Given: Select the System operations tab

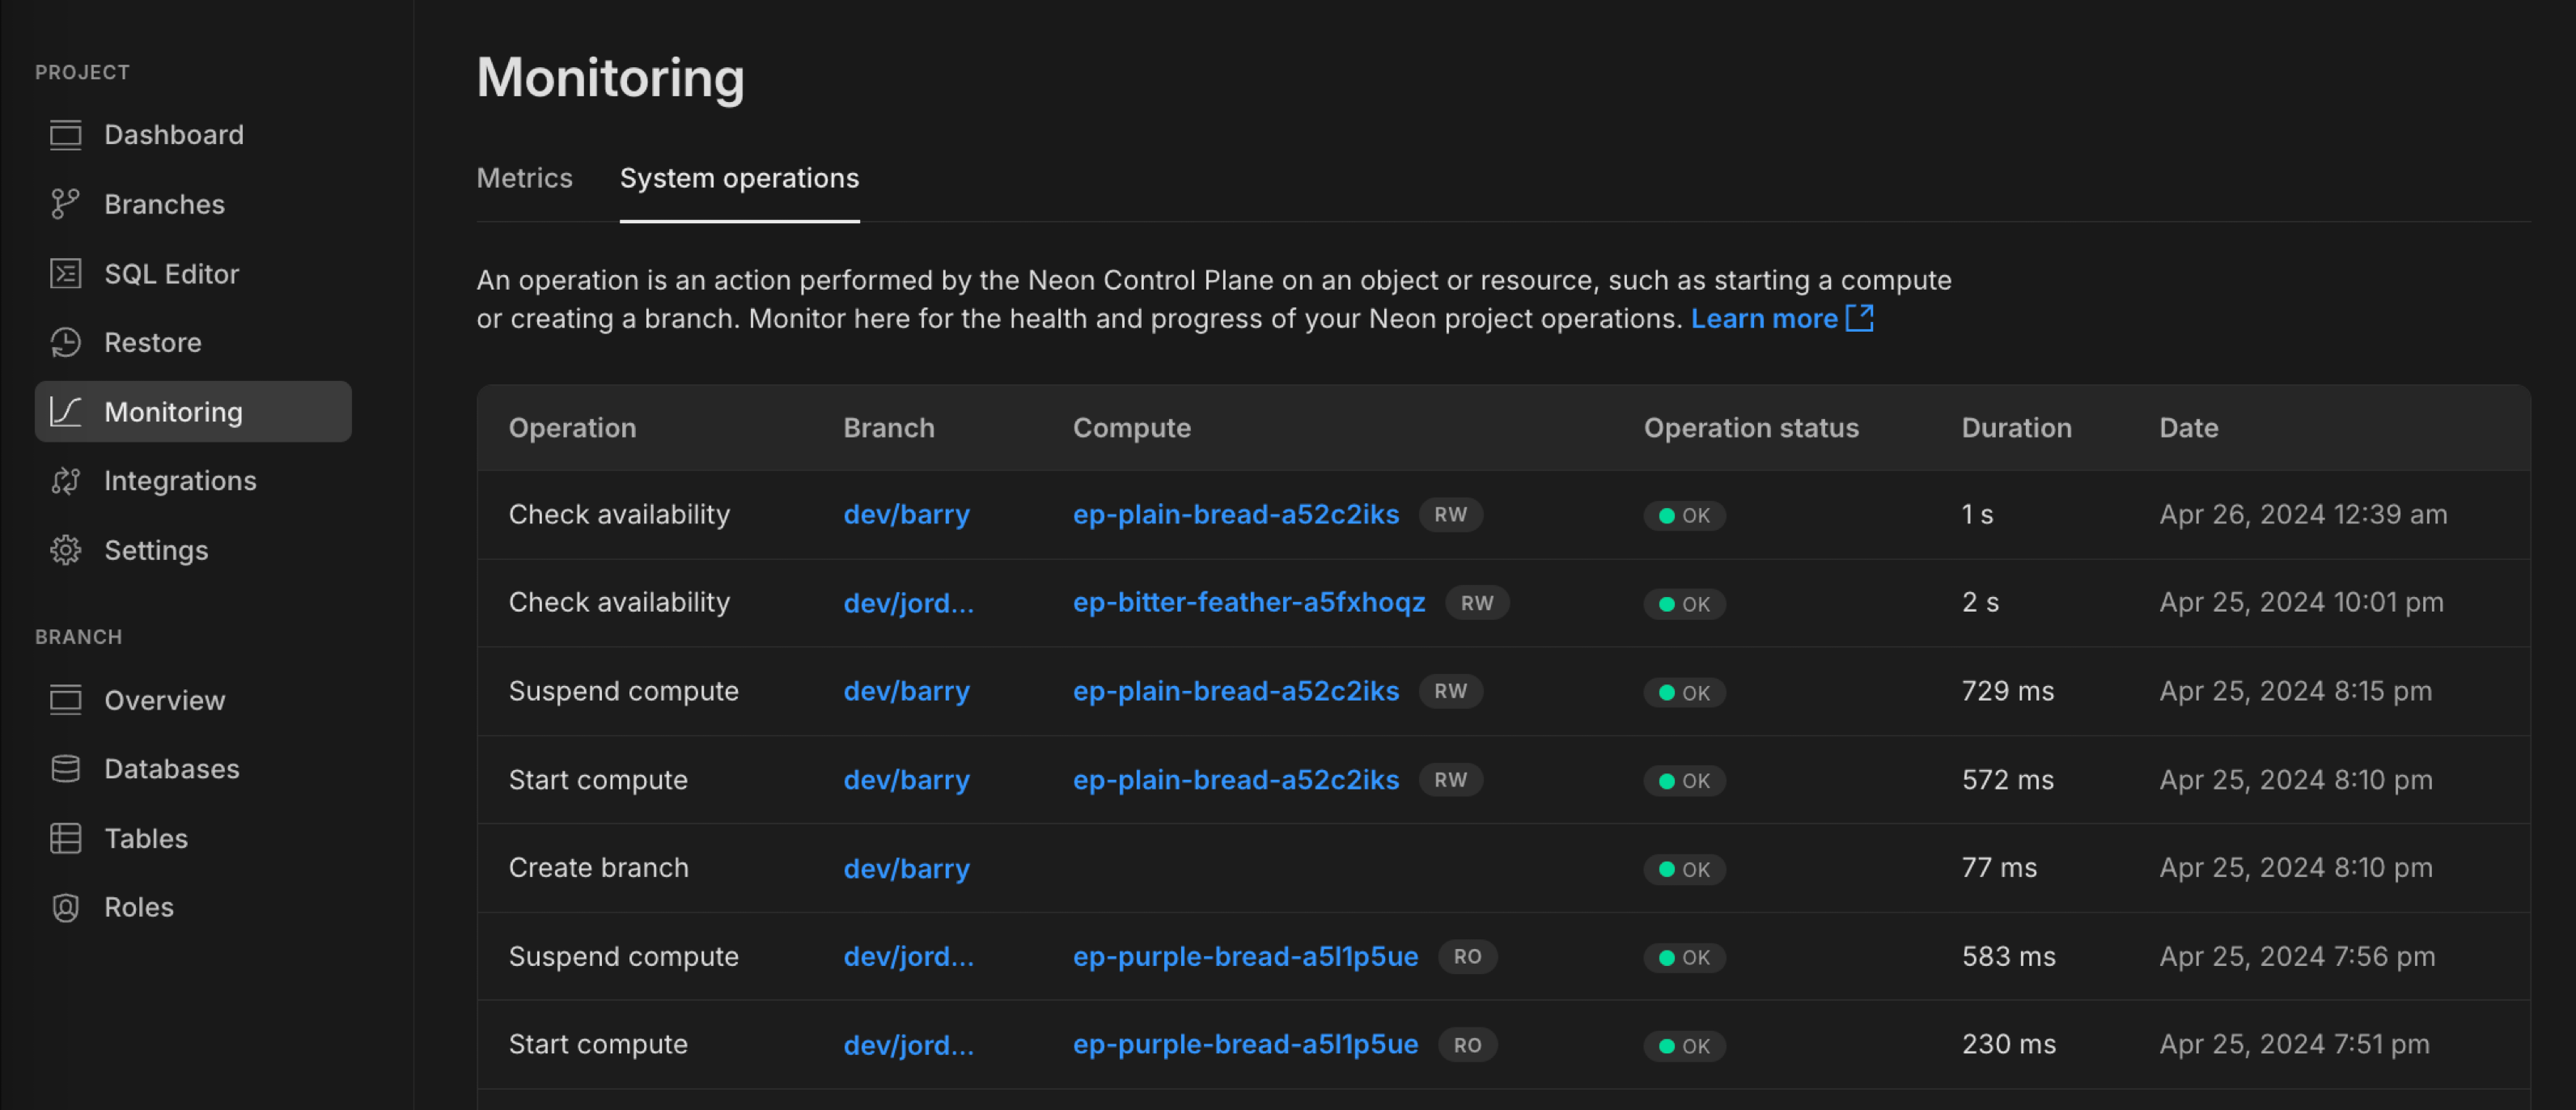Looking at the screenshot, I should pyautogui.click(x=739, y=178).
